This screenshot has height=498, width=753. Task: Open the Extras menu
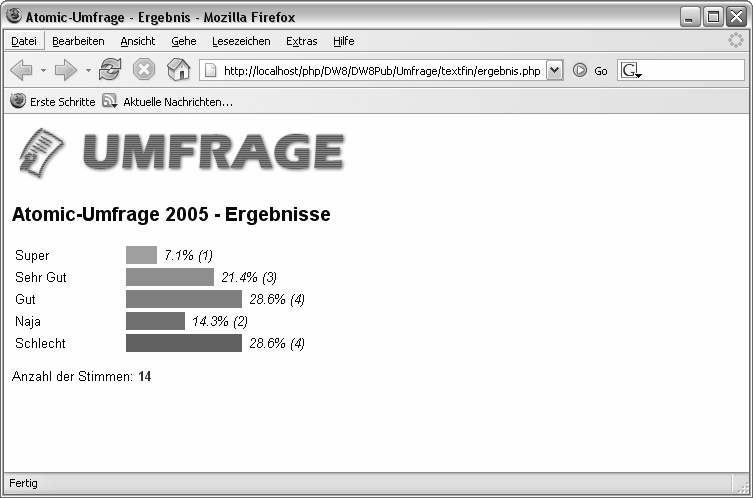click(x=301, y=41)
